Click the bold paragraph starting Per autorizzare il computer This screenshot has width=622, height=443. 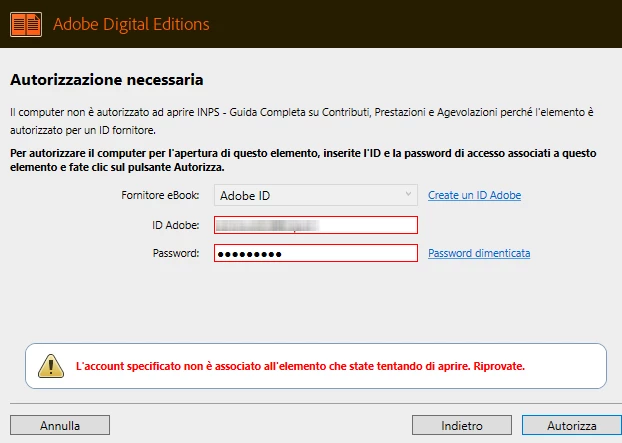303,160
